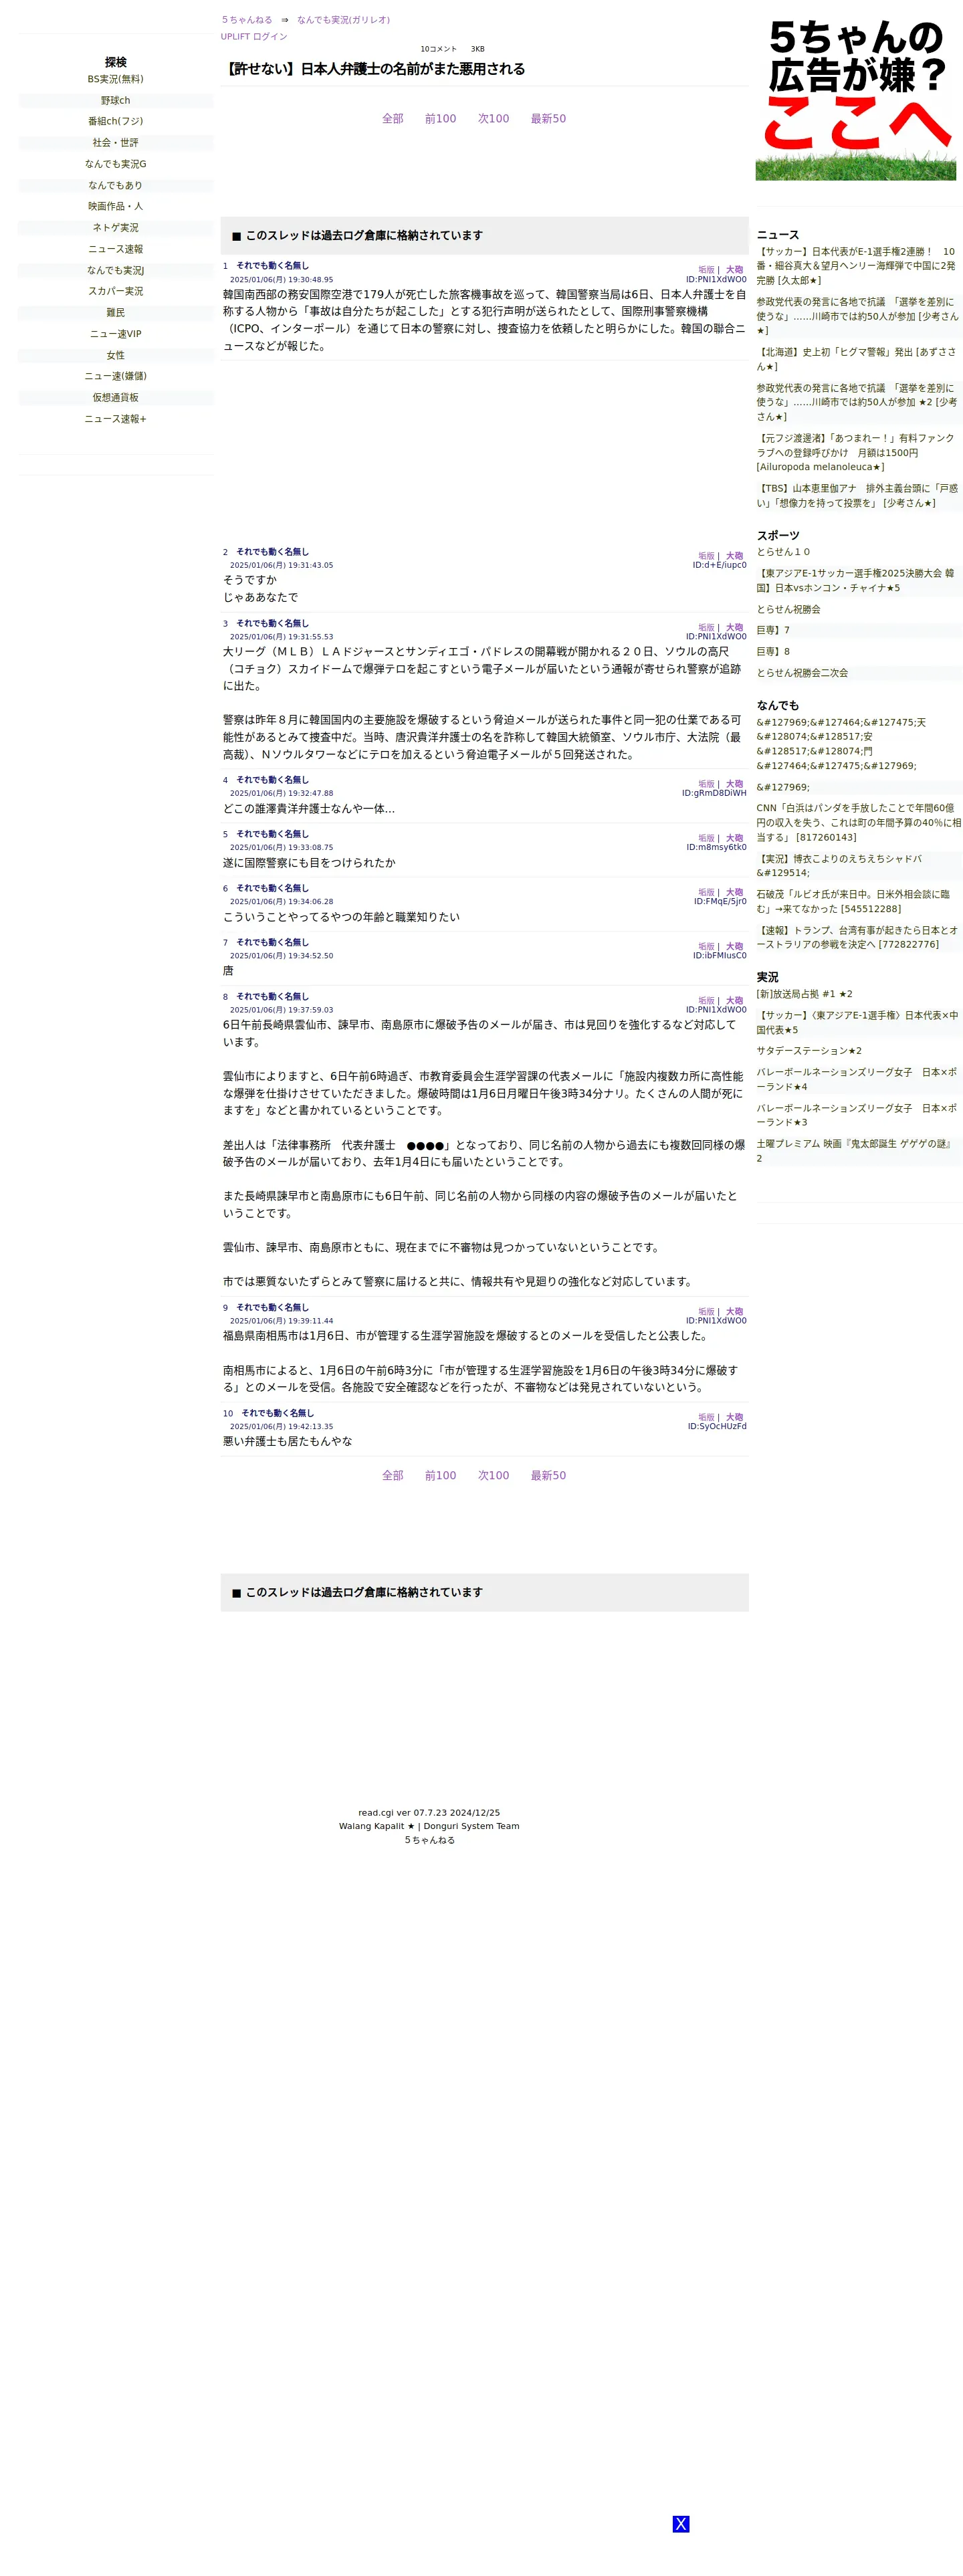The height and width of the screenshot is (2576, 963).
Task: Select the top 前100 navigation link
Action: click(x=440, y=119)
